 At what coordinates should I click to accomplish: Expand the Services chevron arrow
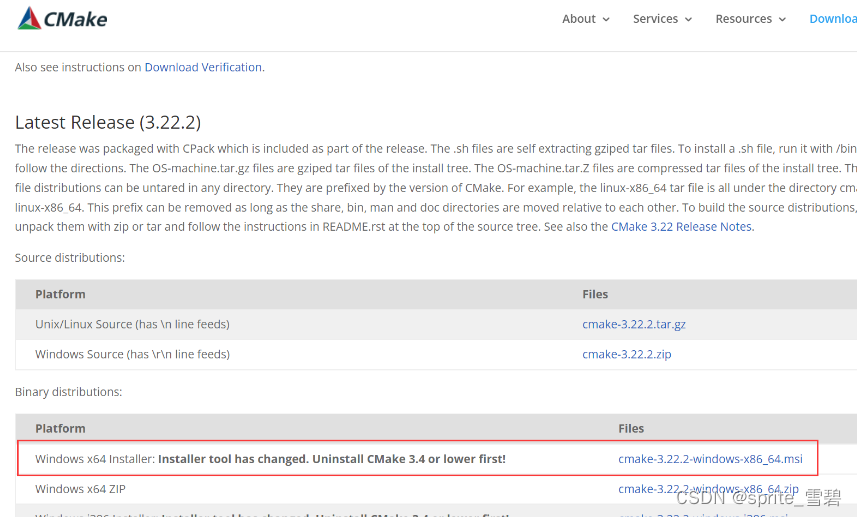(689, 20)
